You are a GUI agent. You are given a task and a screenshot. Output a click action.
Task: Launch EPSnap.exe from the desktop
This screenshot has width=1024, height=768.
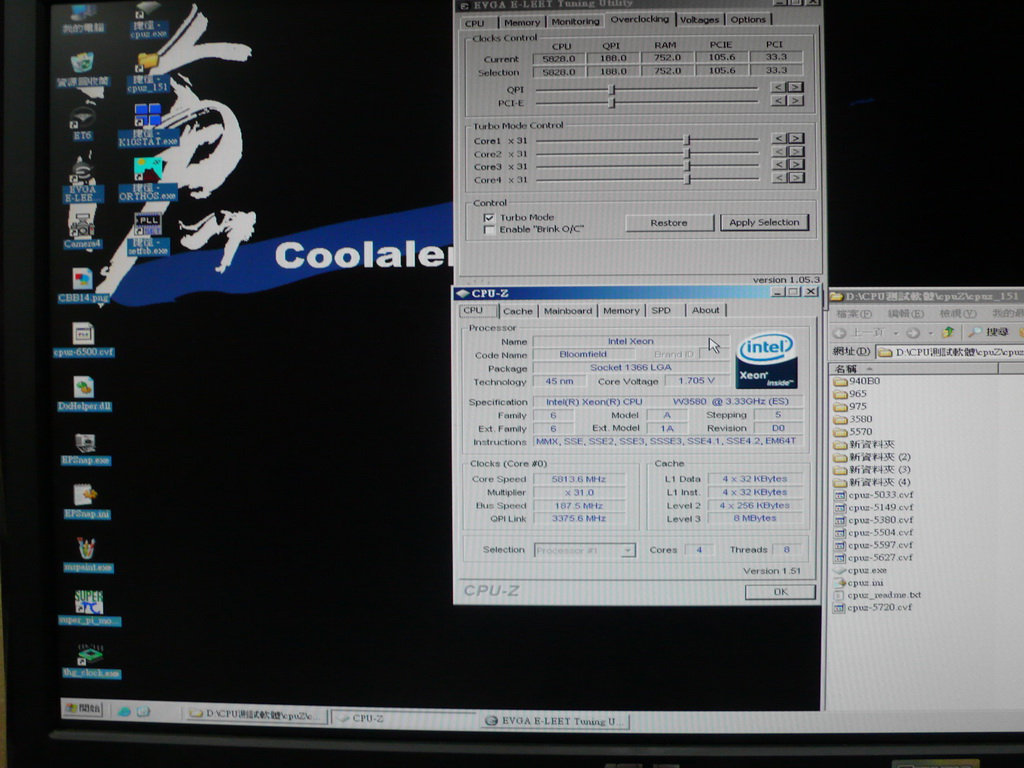[86, 449]
